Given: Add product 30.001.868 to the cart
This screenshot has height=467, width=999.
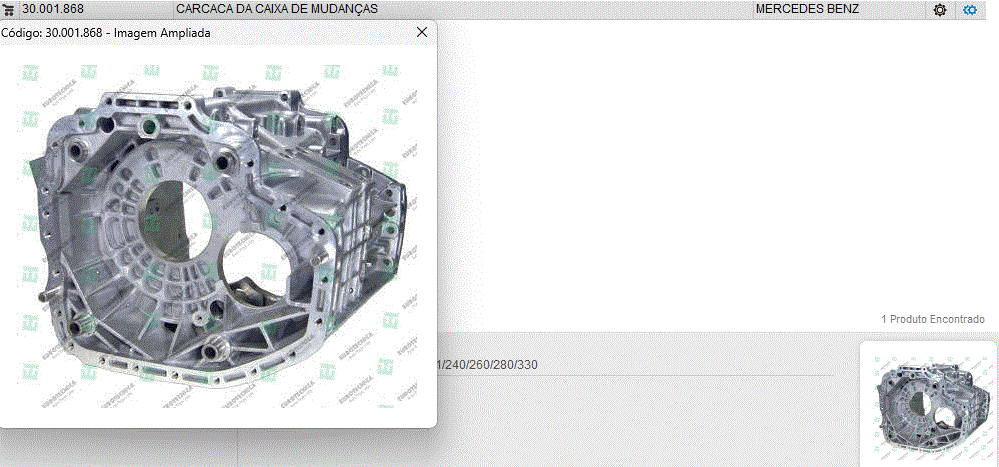Looking at the screenshot, I should (x=9, y=9).
